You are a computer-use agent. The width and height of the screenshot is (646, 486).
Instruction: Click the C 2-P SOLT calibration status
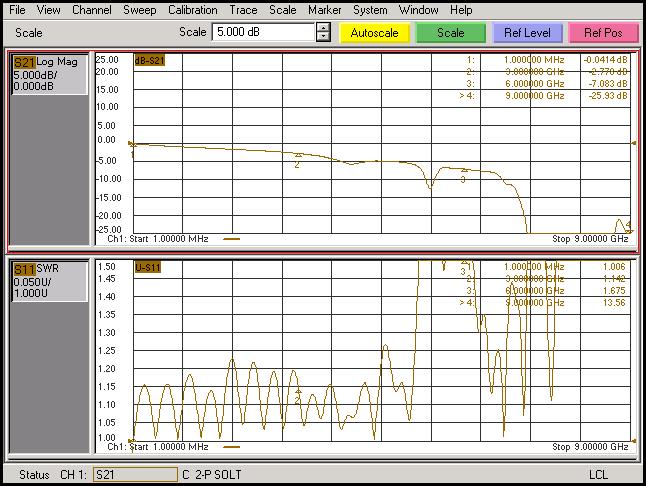212,475
